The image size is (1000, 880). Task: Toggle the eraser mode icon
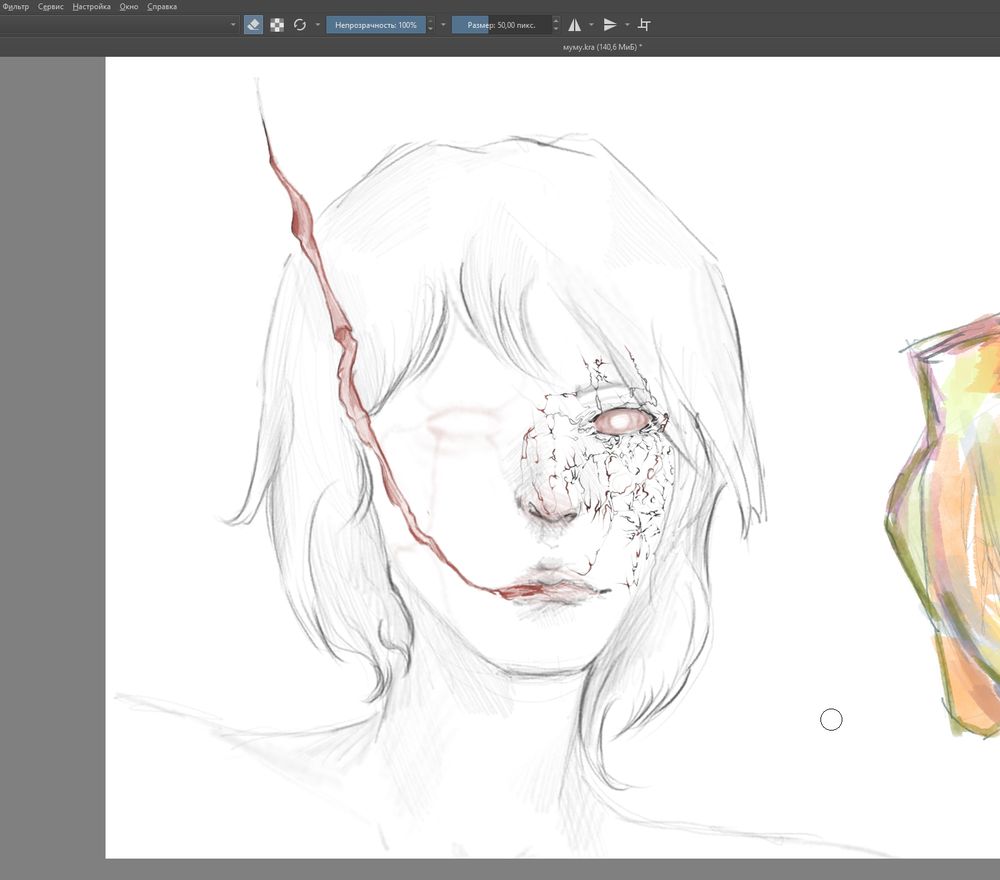pos(253,25)
